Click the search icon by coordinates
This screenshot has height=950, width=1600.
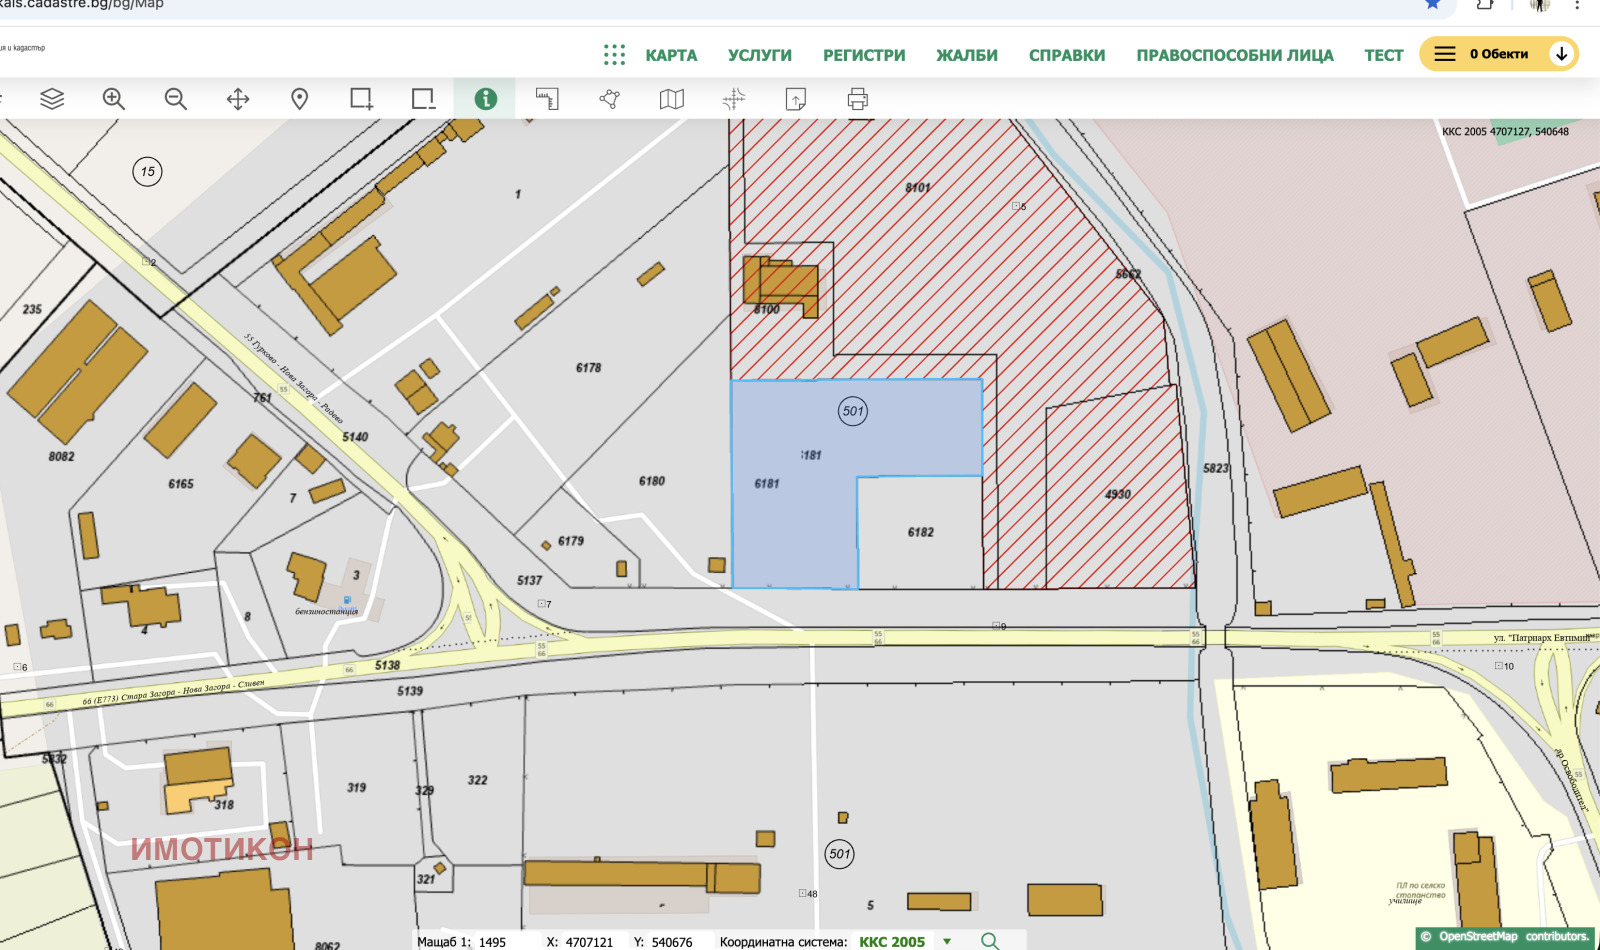(990, 941)
